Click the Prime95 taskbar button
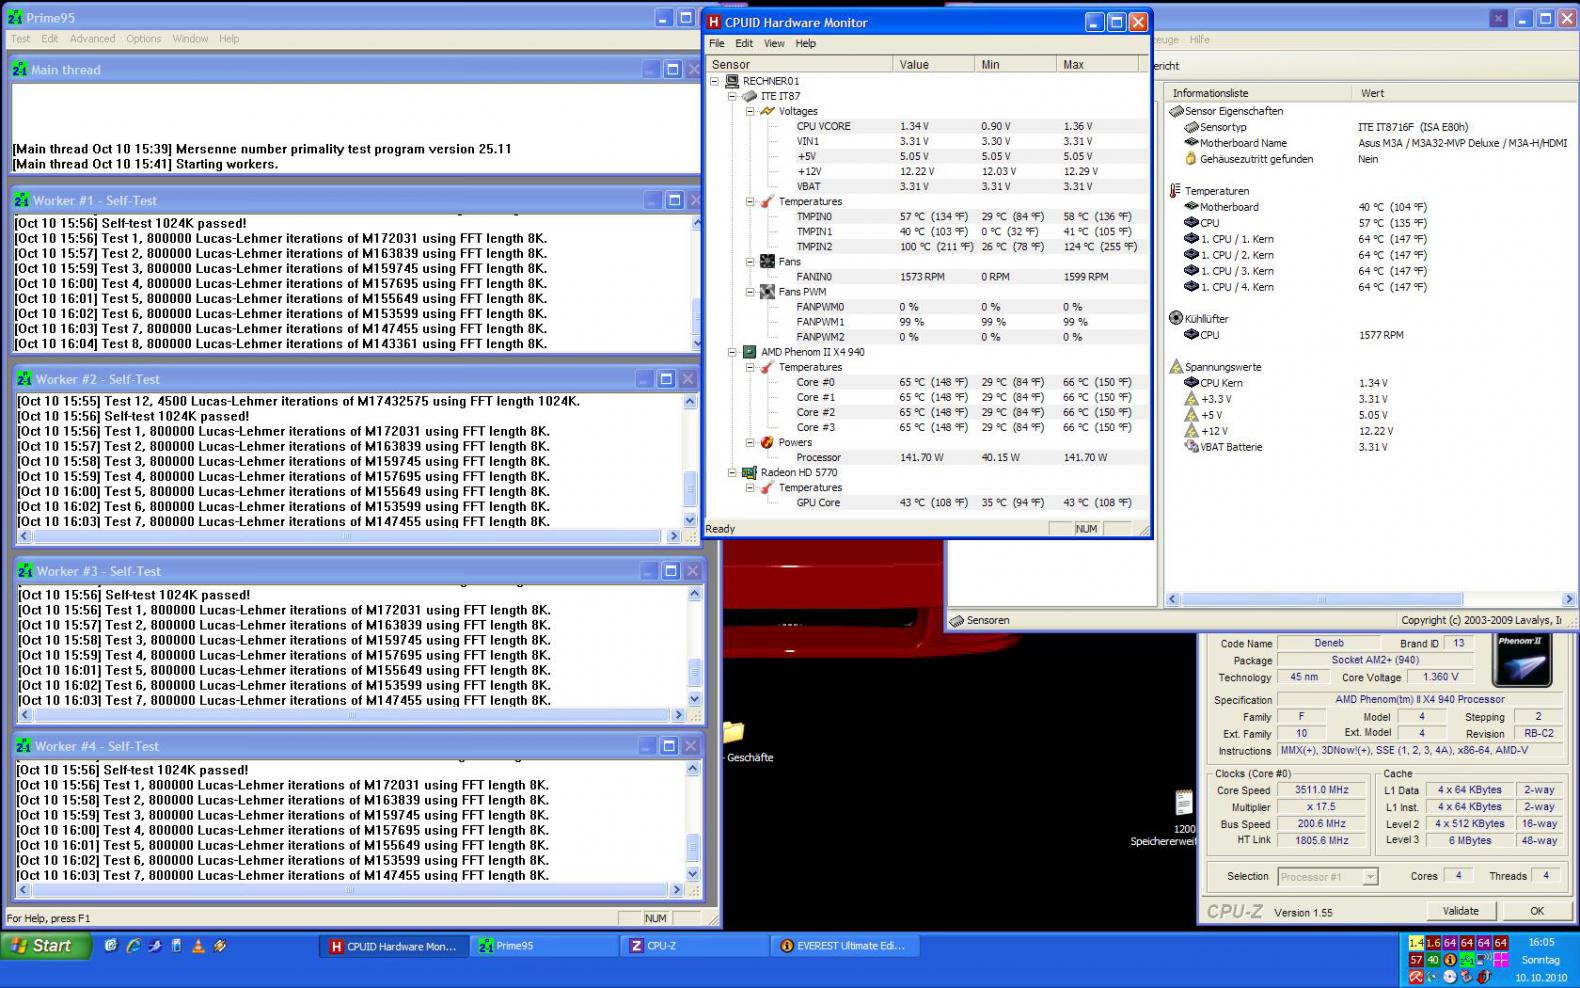Viewport: 1580px width, 988px height. 543,946
